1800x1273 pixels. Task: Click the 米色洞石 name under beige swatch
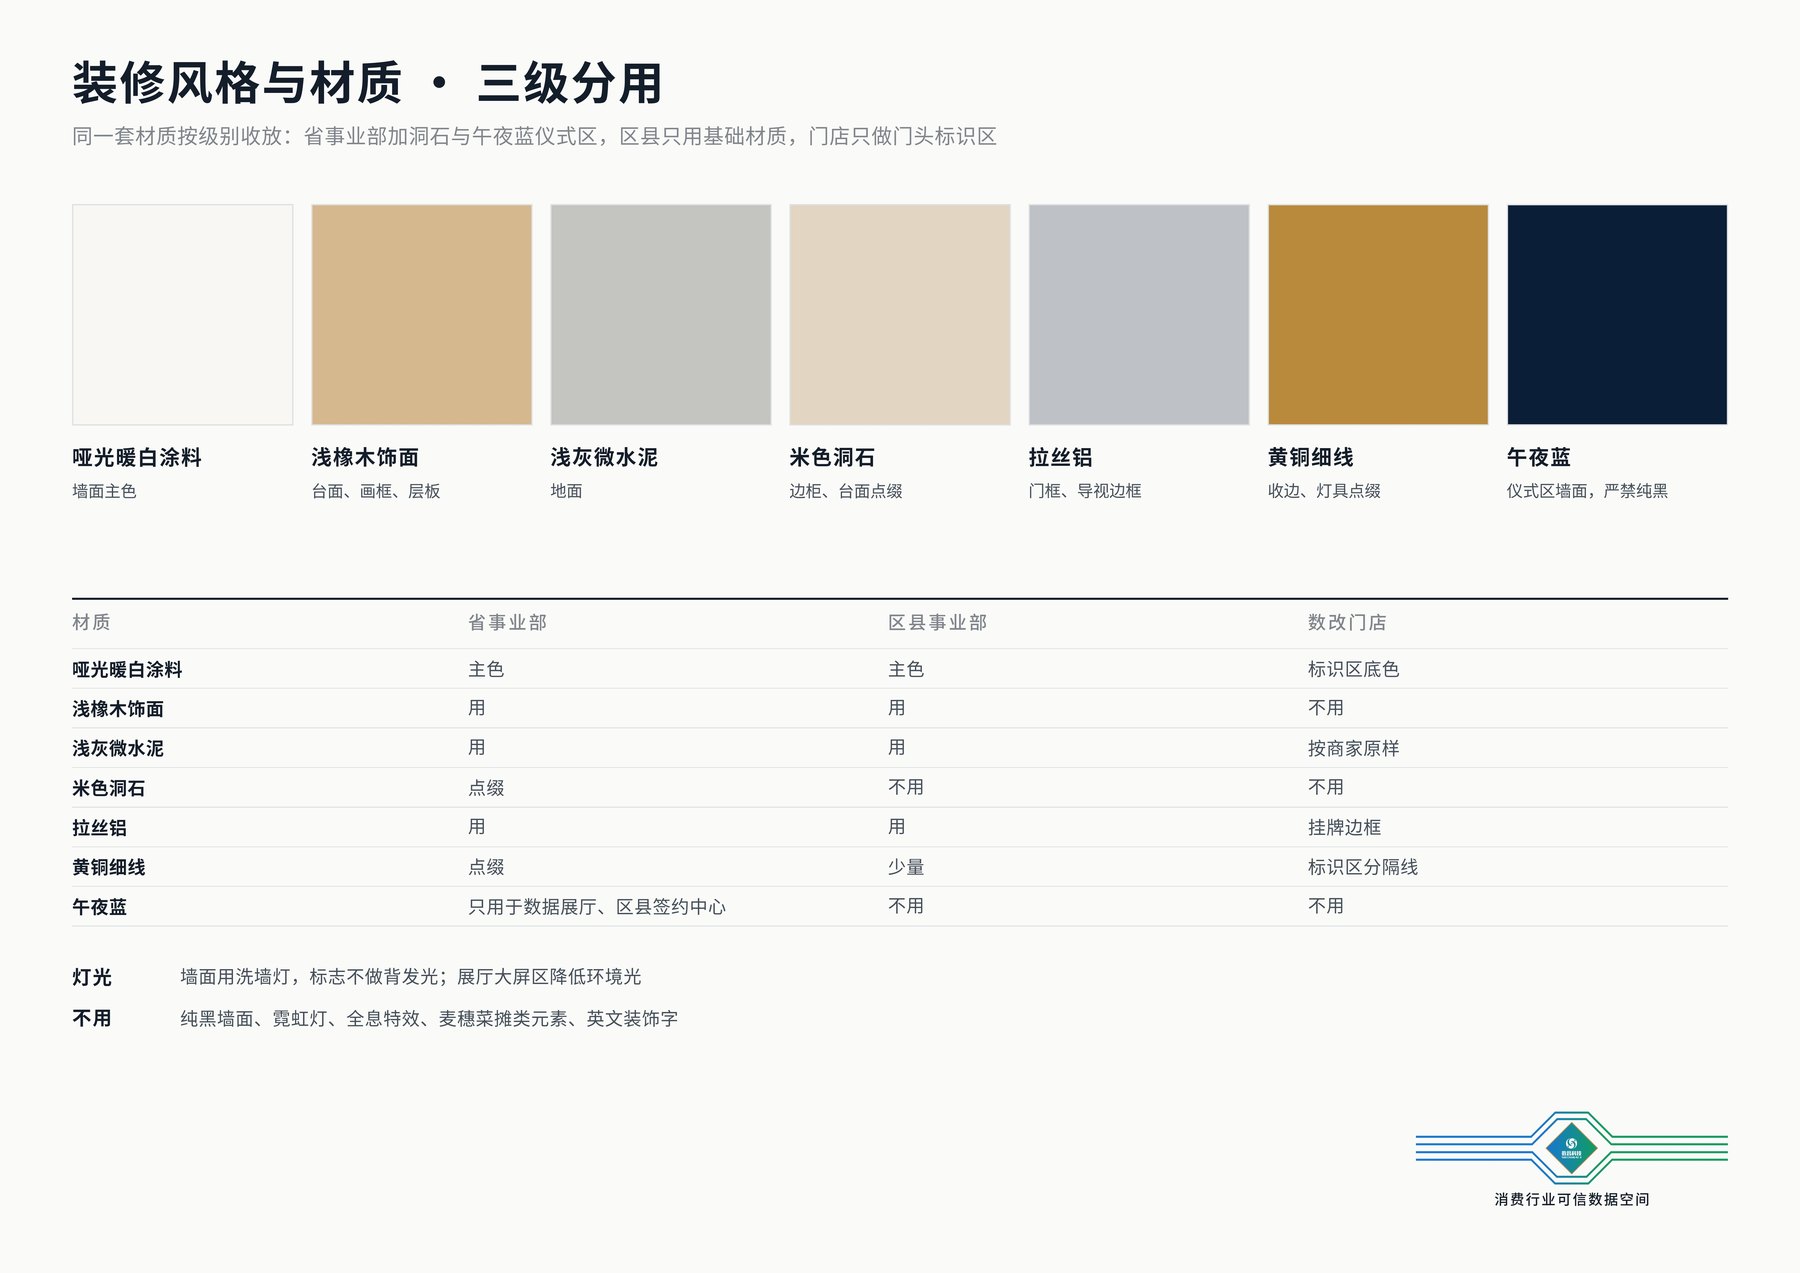832,457
